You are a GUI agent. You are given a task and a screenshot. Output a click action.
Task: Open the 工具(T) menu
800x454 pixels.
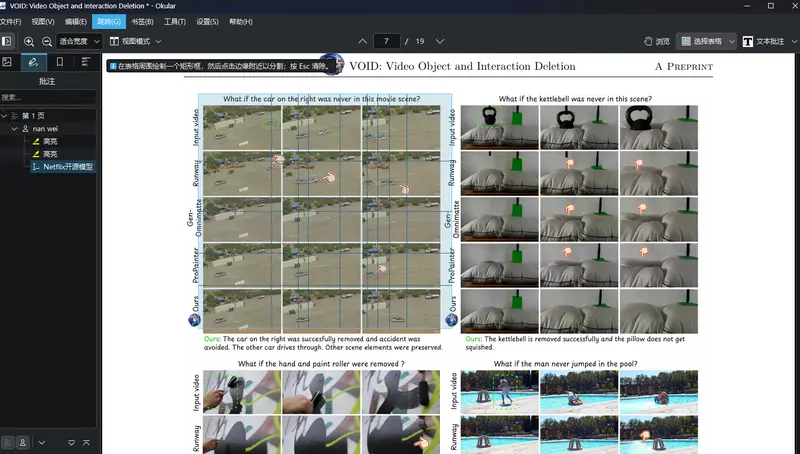175,21
